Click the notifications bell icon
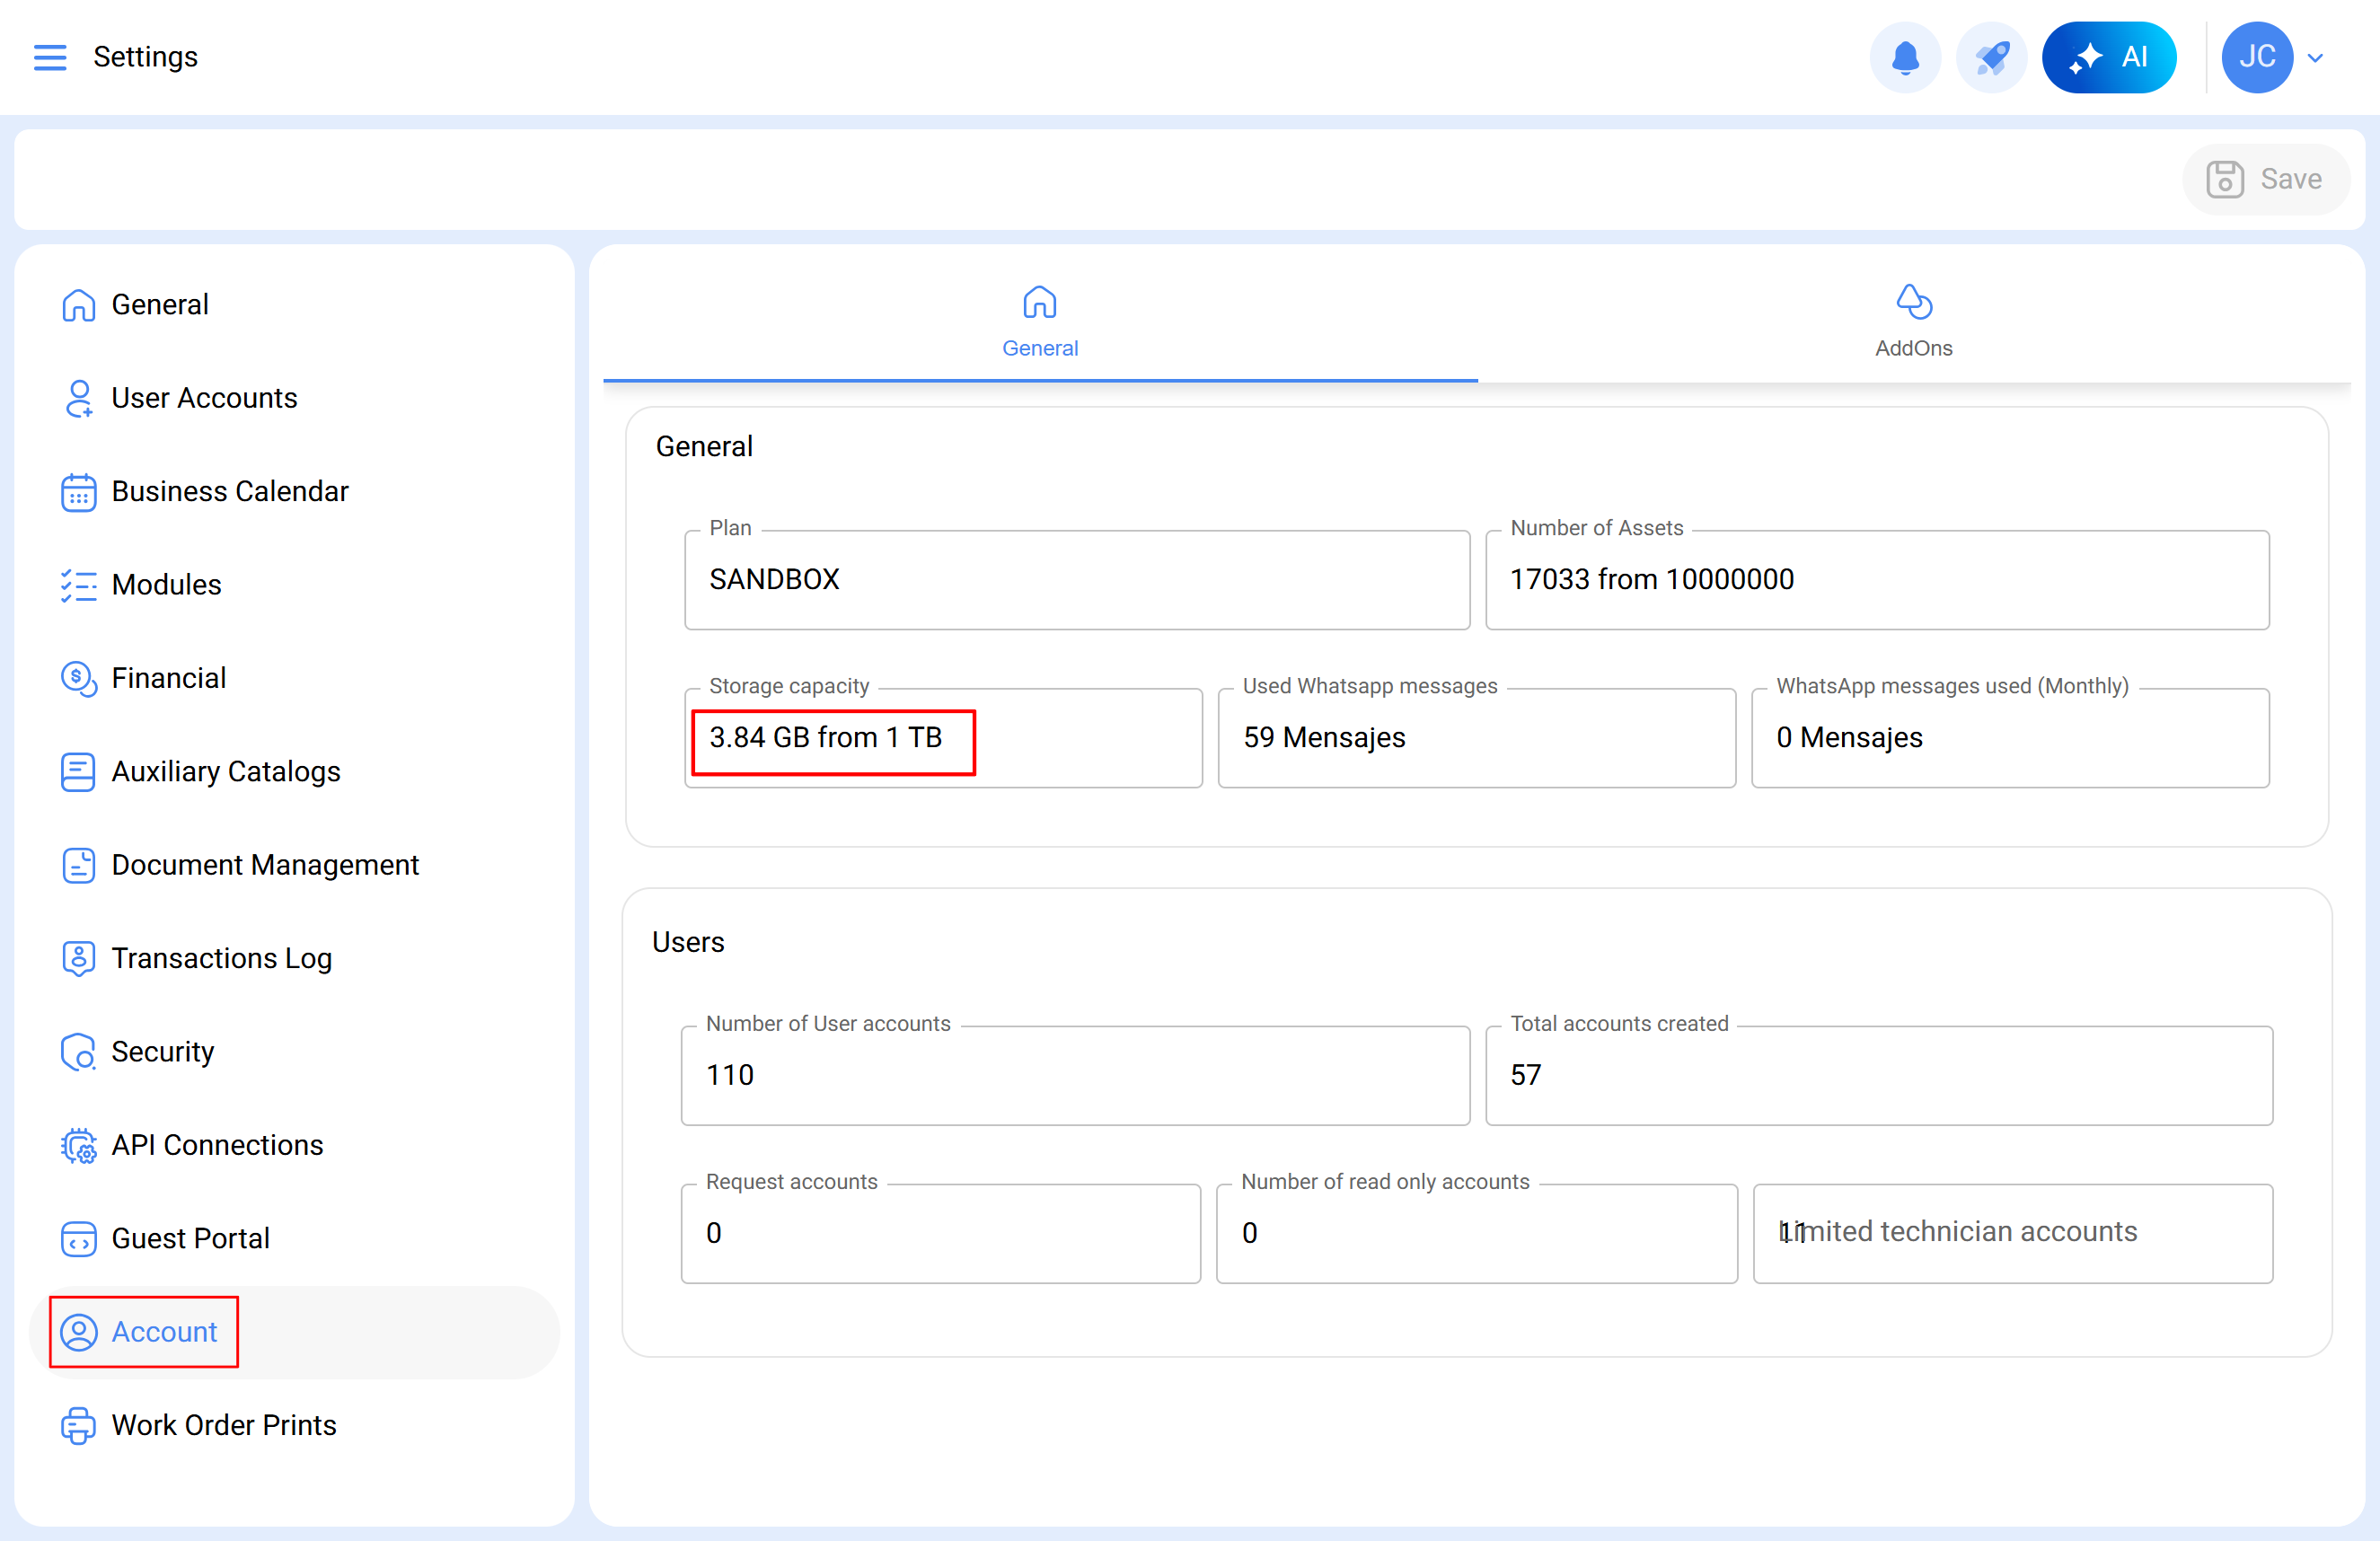This screenshot has height=1541, width=2380. [1905, 57]
